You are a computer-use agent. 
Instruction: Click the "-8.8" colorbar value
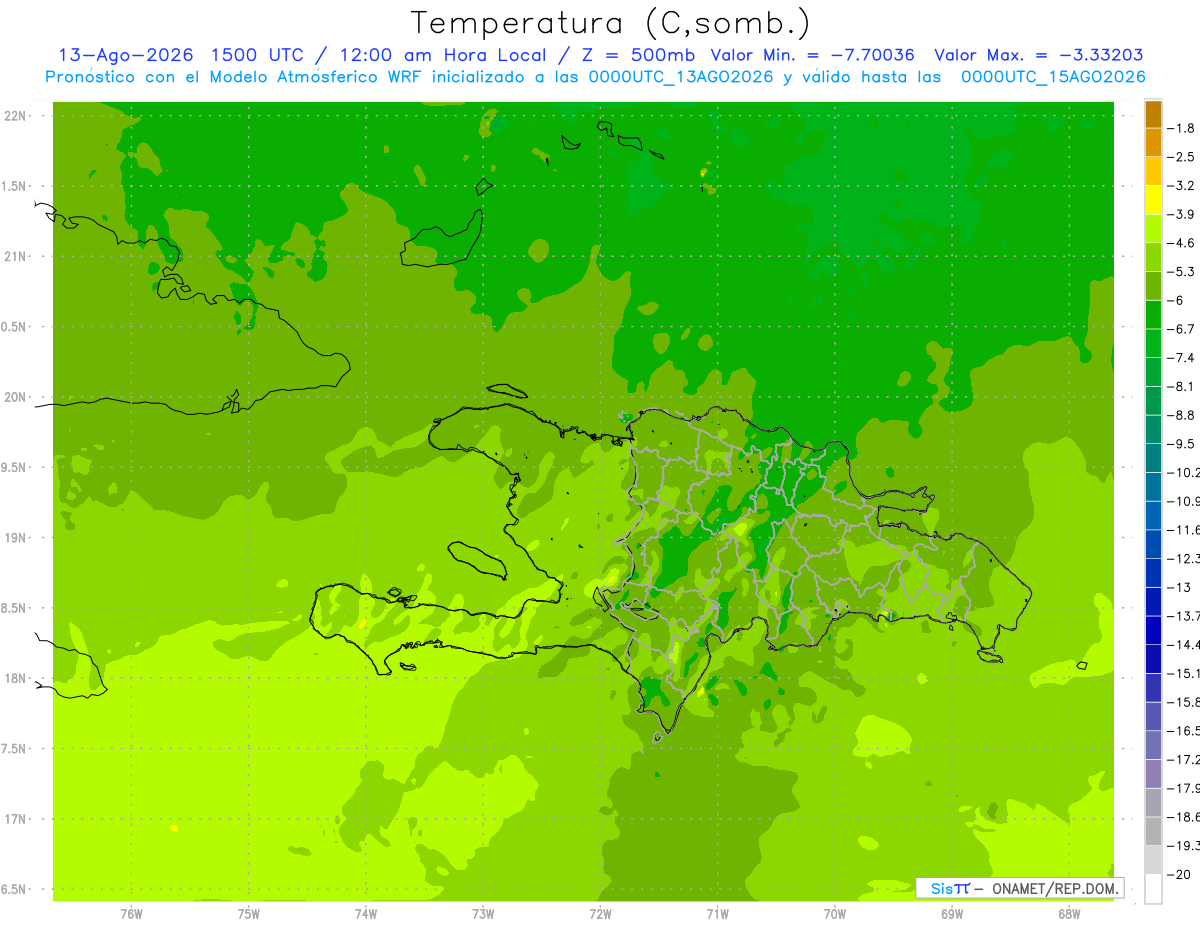1182,415
